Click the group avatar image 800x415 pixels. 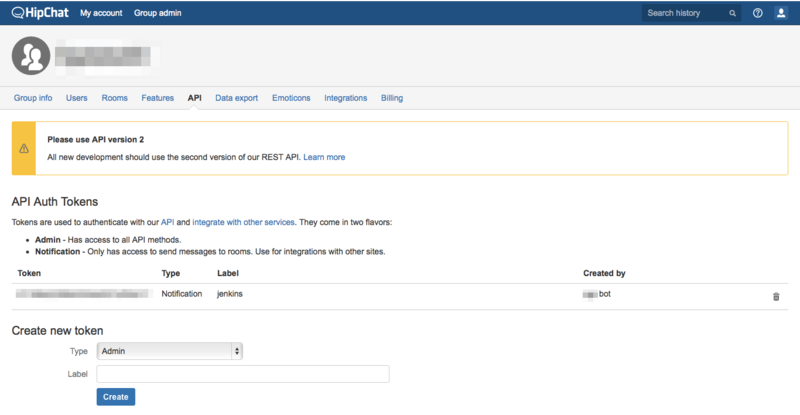tap(31, 56)
